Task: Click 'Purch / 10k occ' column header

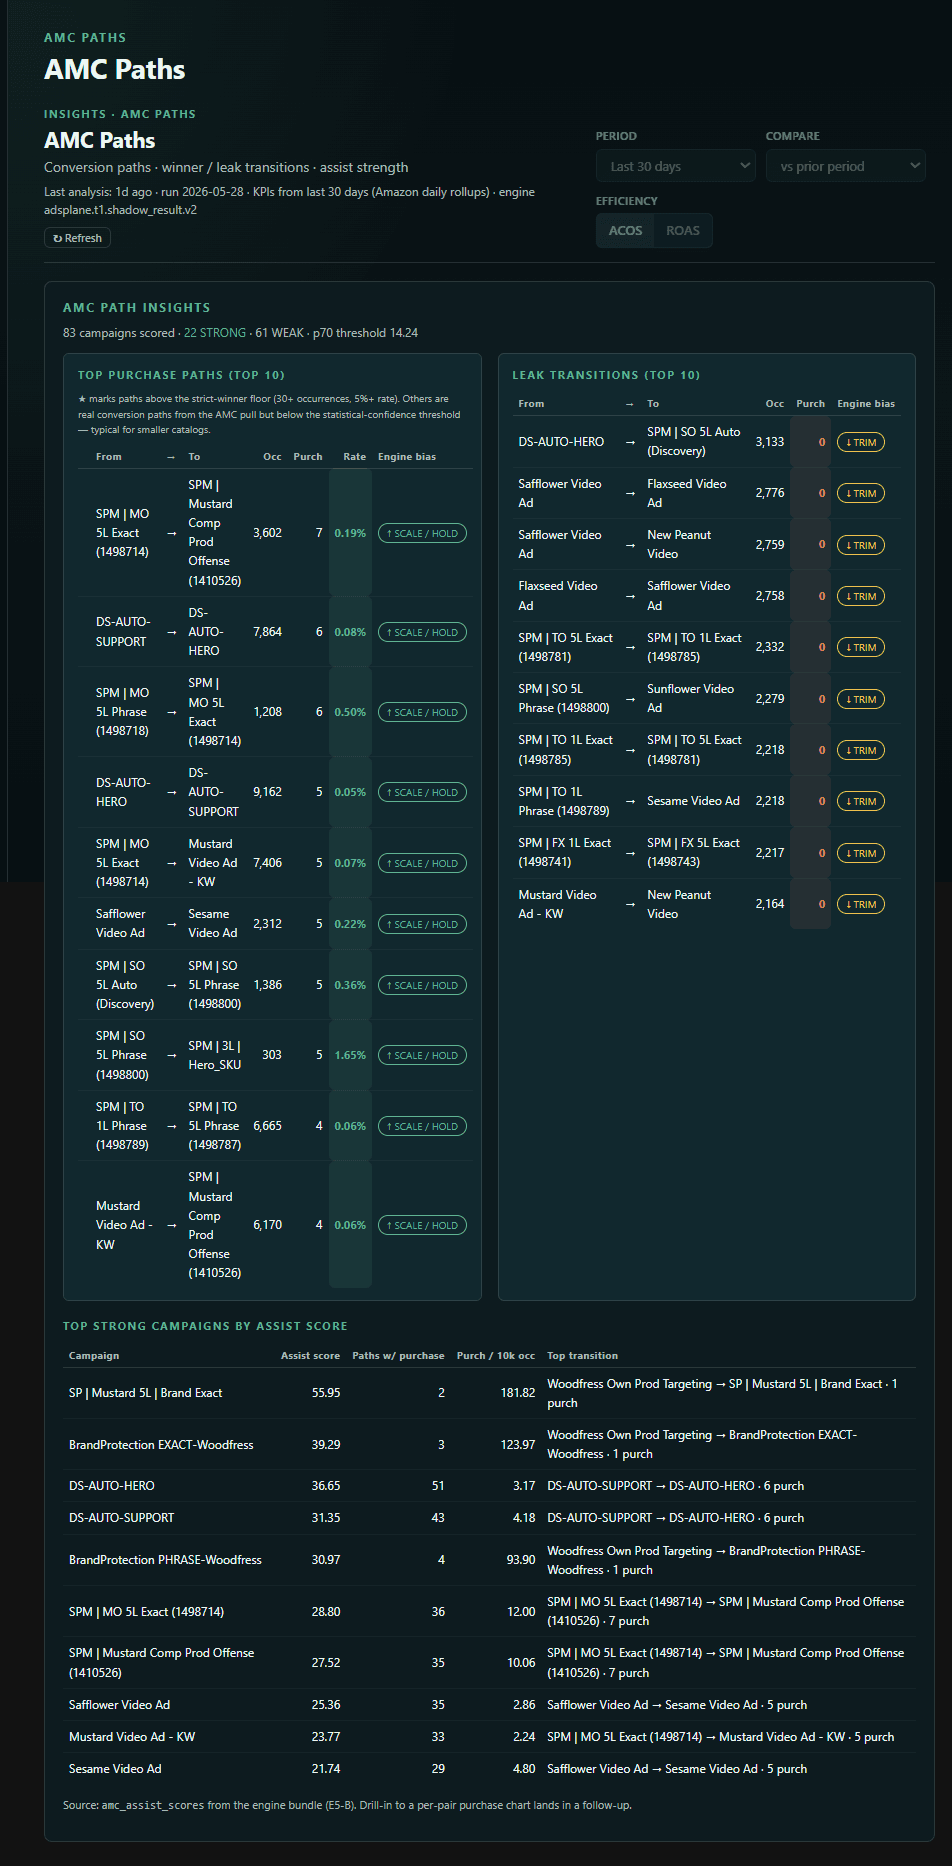Action: [x=496, y=1356]
